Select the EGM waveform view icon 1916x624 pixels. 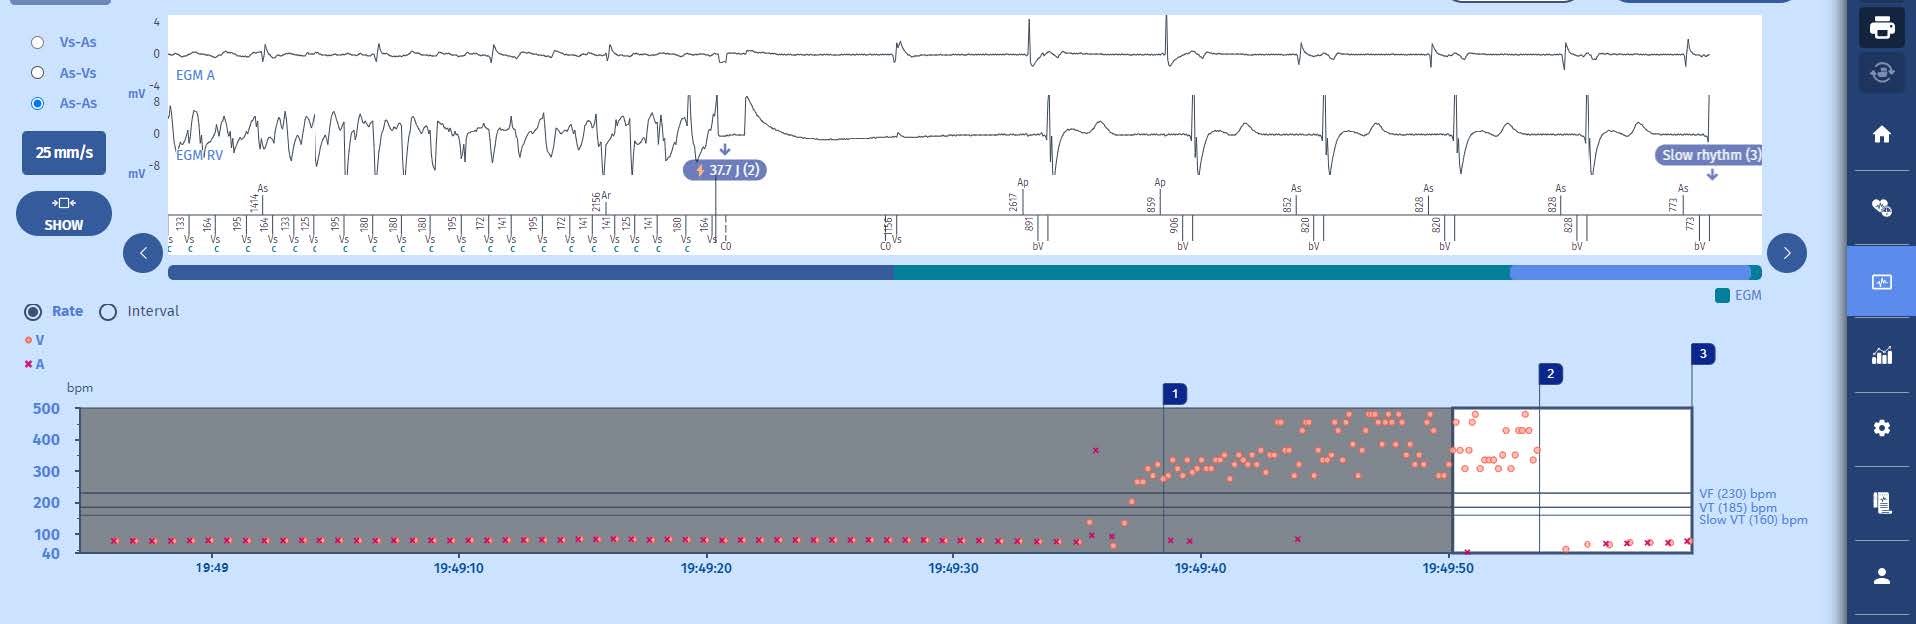click(1881, 282)
